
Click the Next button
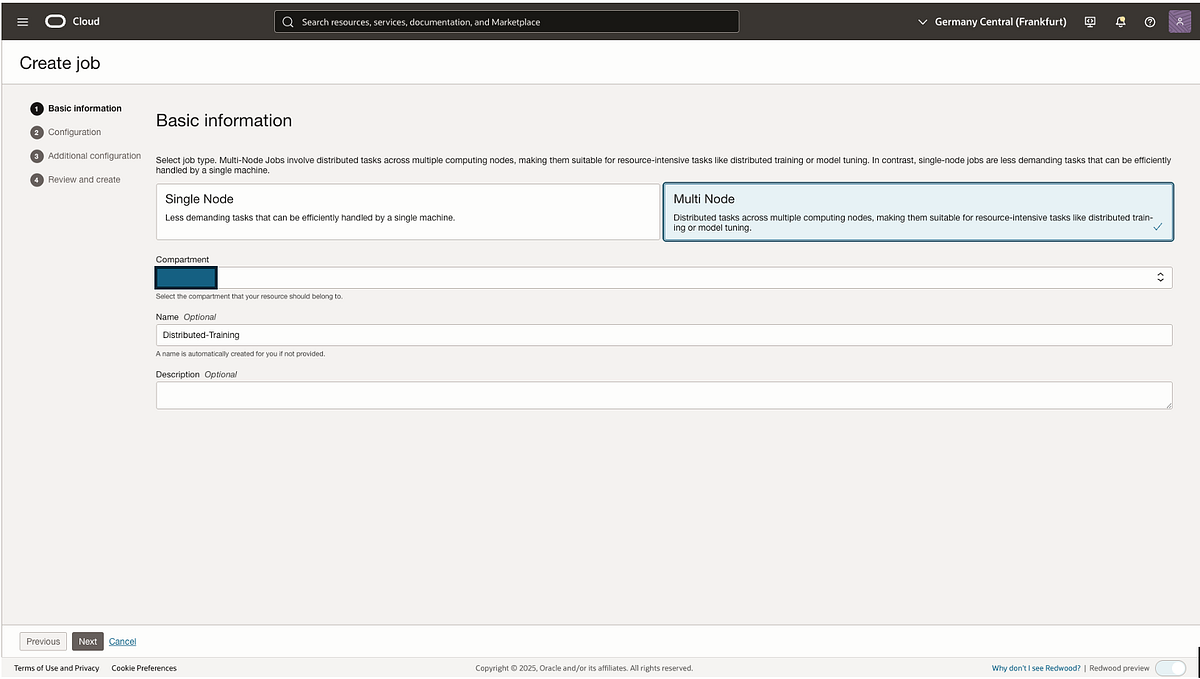(88, 641)
